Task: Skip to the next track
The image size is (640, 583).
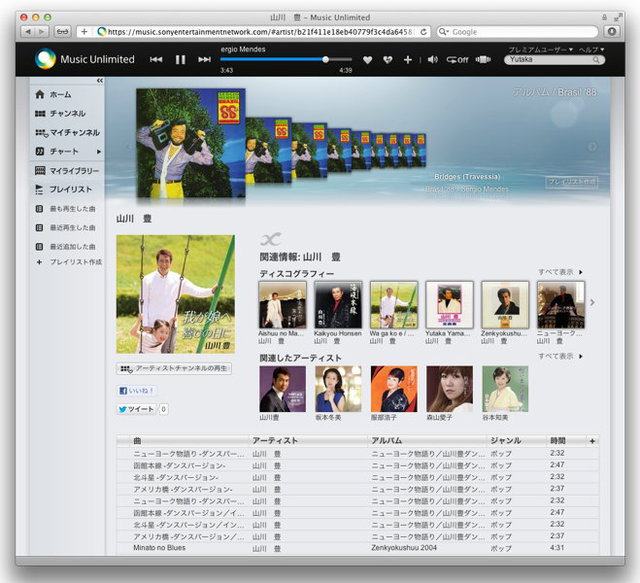Action: click(x=204, y=60)
